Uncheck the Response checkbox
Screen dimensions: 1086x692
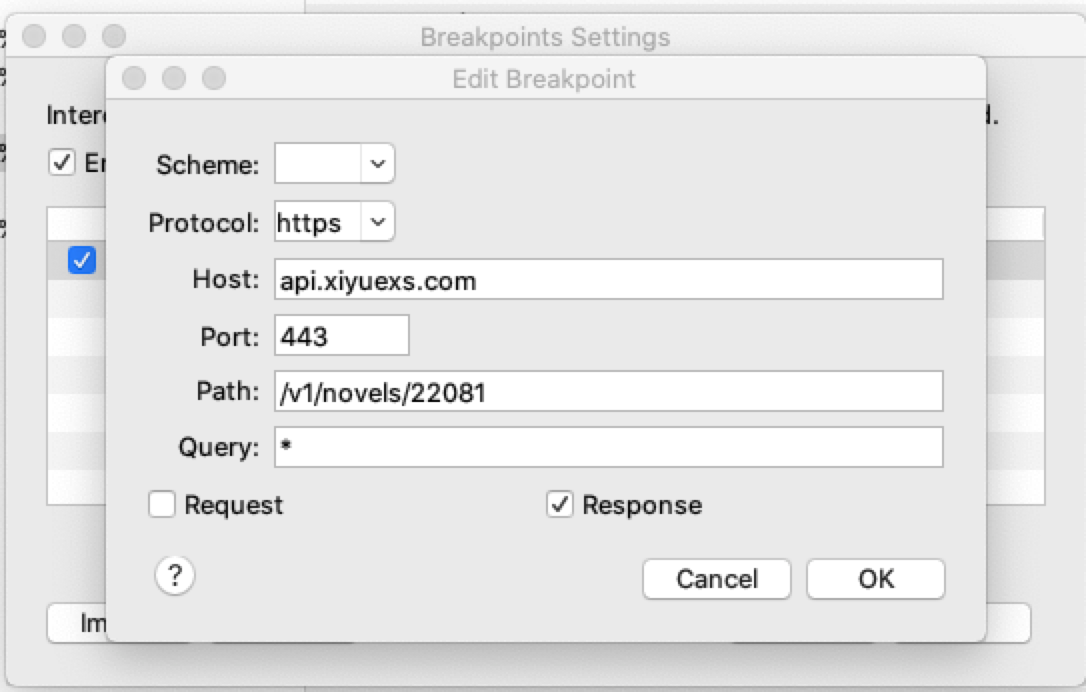tap(560, 504)
